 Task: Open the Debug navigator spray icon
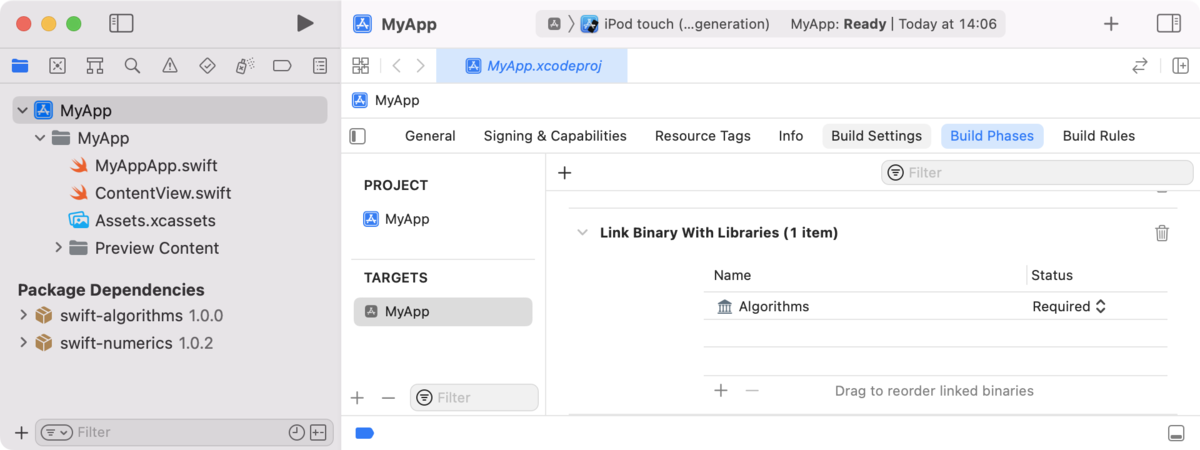(244, 66)
